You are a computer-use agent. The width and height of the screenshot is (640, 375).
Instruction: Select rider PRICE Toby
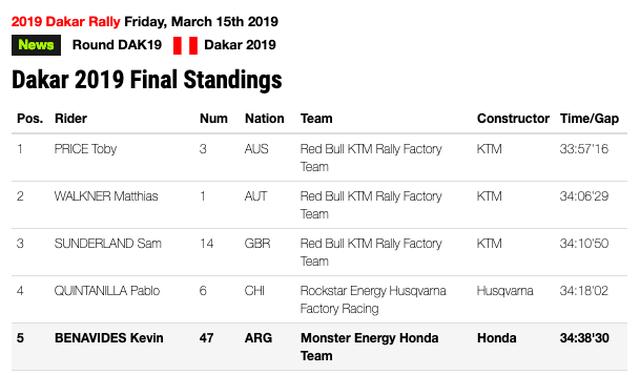(86, 149)
